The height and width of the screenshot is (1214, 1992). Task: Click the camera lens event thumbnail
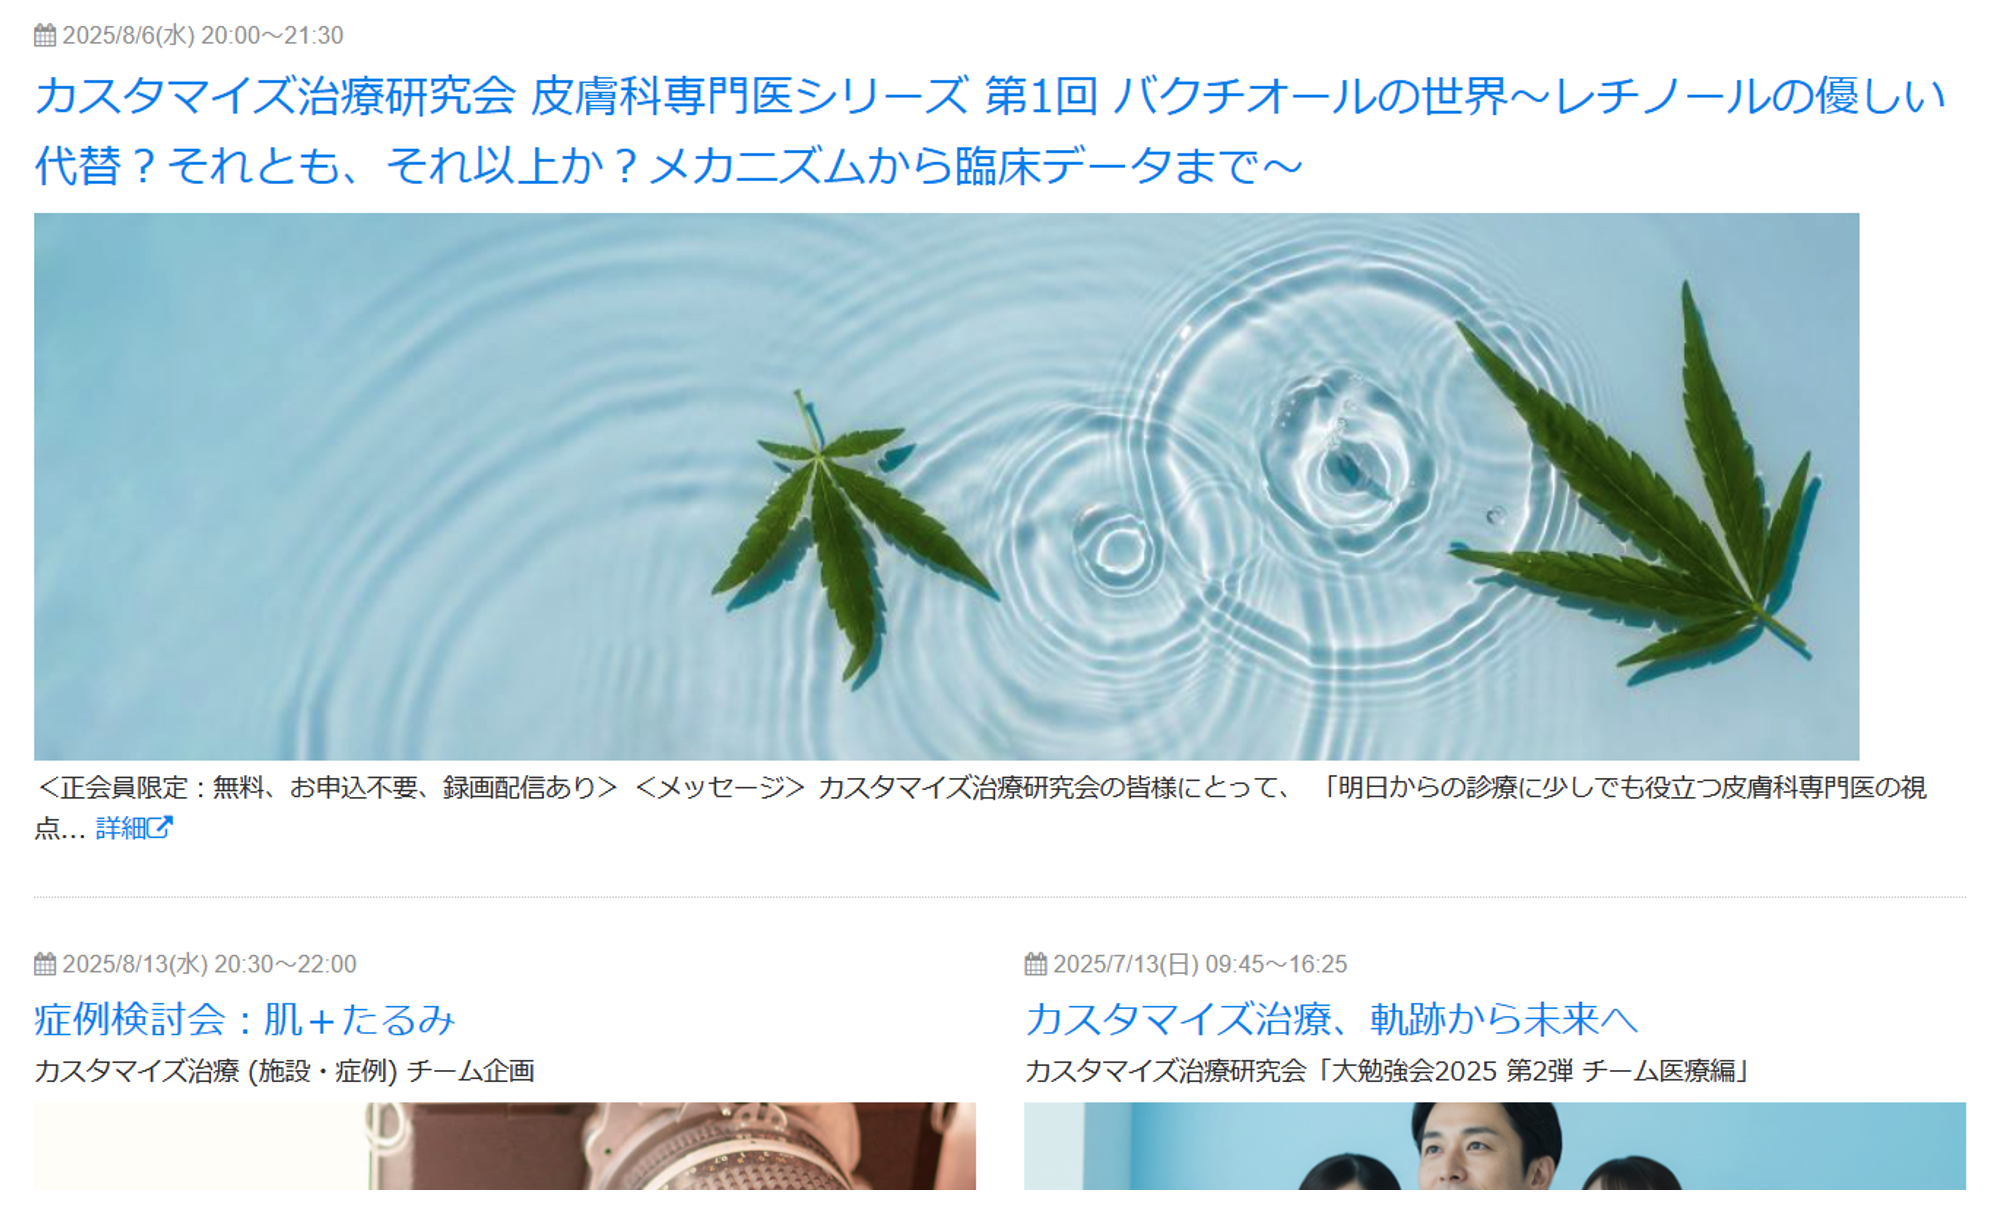tap(505, 1146)
